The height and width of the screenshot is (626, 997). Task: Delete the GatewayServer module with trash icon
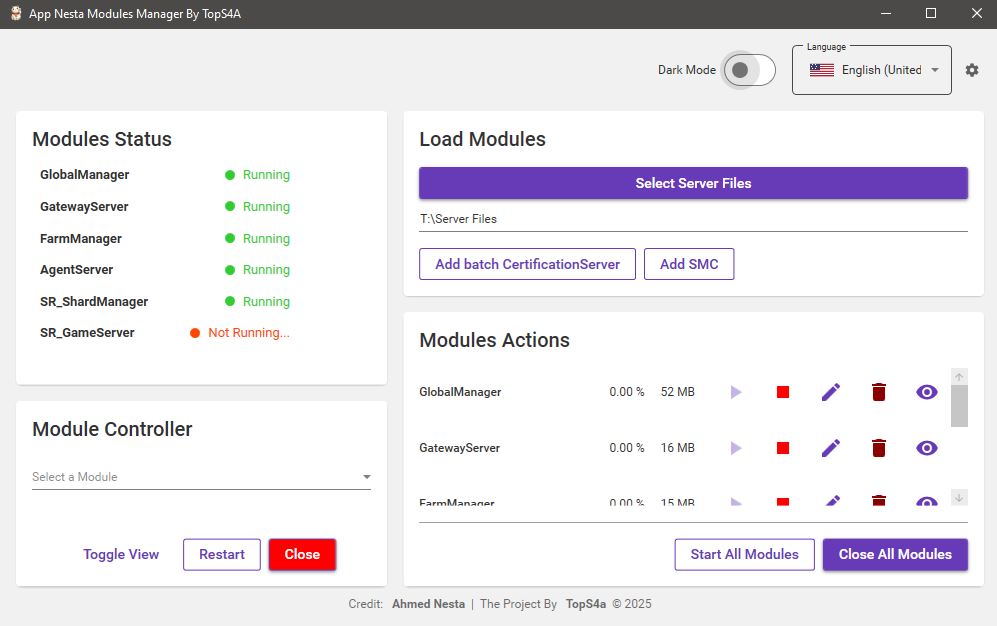pyautogui.click(x=878, y=448)
